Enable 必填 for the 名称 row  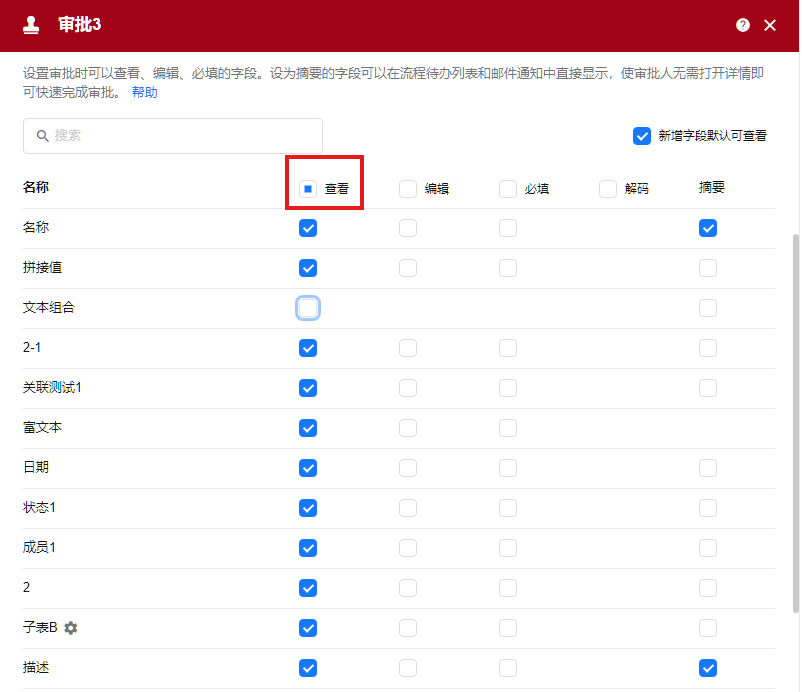point(508,228)
